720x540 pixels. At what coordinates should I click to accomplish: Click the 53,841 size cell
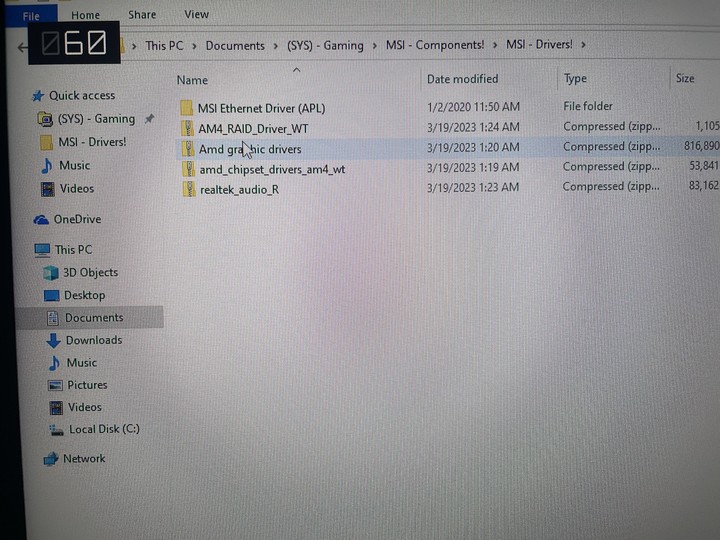(704, 166)
